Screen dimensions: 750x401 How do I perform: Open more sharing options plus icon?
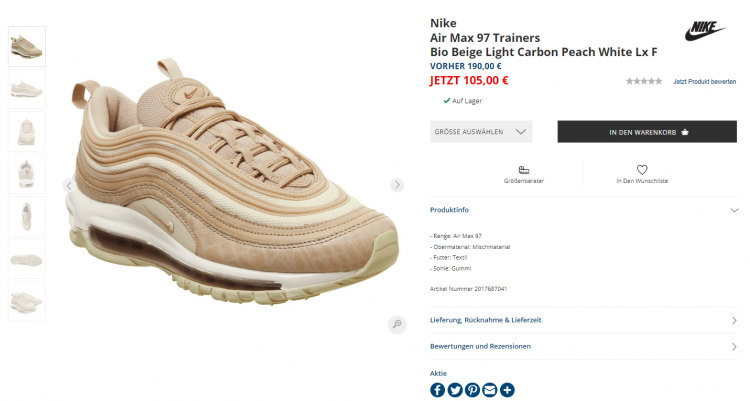507,390
